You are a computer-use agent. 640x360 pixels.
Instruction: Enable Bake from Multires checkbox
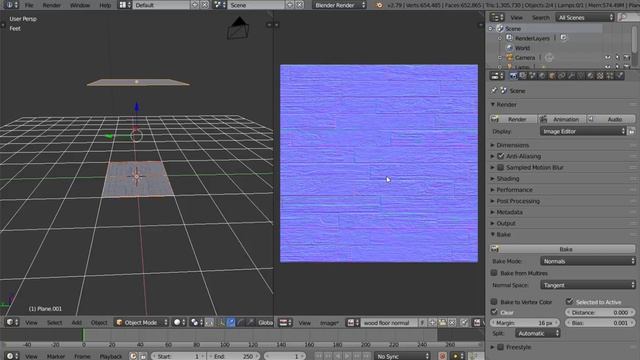point(494,273)
